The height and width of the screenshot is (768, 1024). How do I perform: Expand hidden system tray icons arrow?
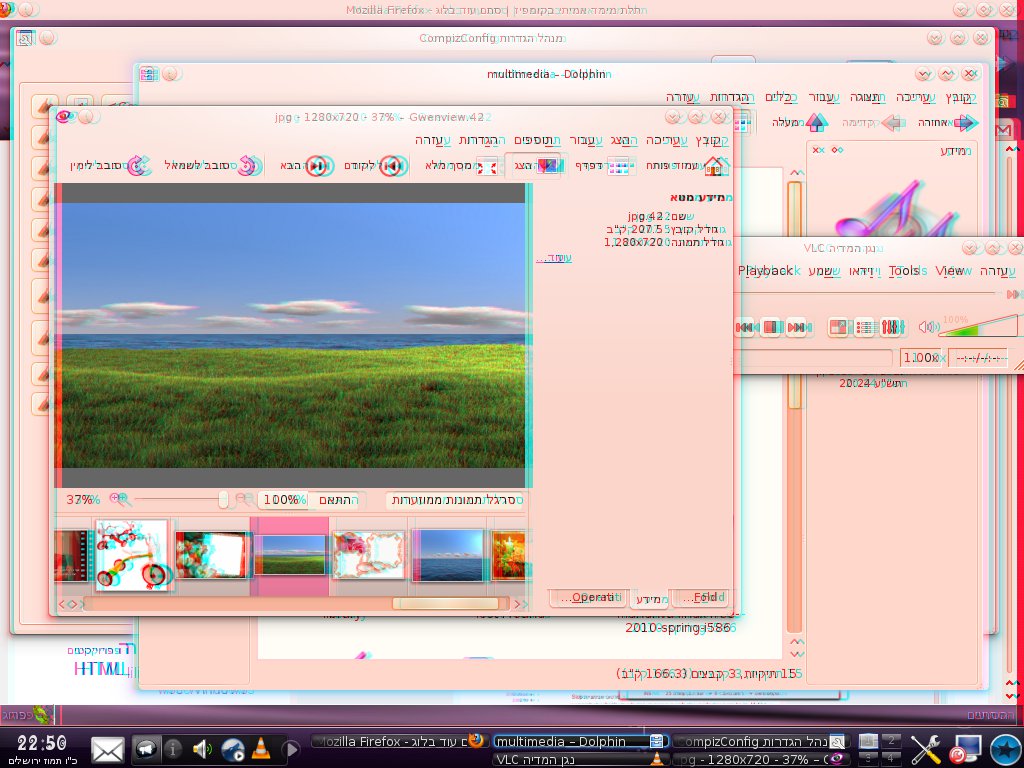point(293,749)
